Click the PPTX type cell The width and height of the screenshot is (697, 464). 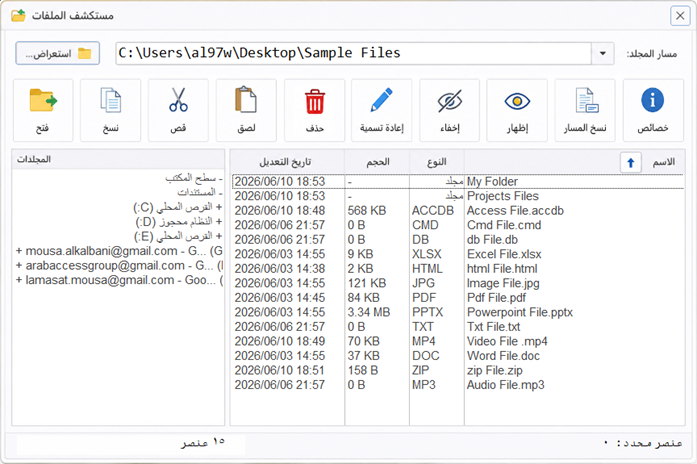point(428,312)
